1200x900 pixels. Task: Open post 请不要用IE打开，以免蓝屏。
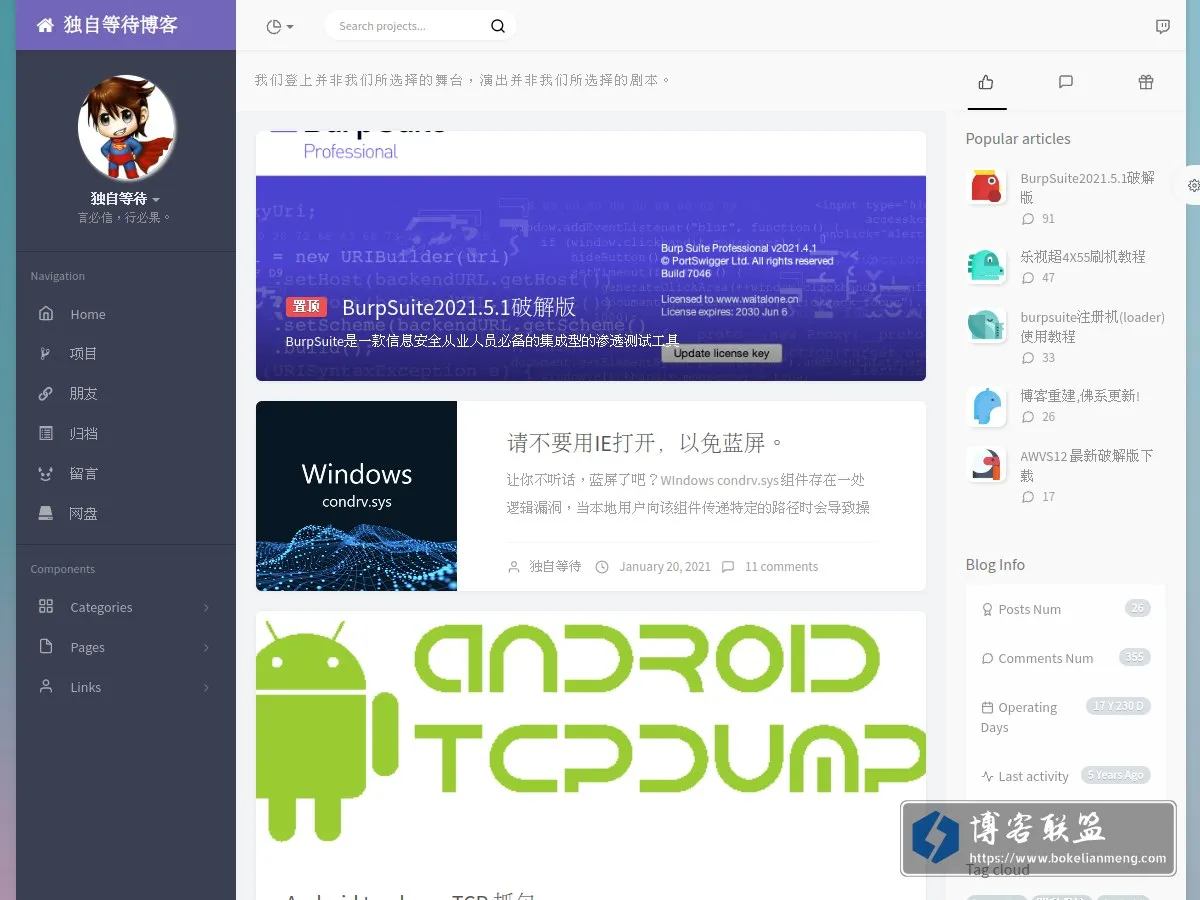point(646,443)
